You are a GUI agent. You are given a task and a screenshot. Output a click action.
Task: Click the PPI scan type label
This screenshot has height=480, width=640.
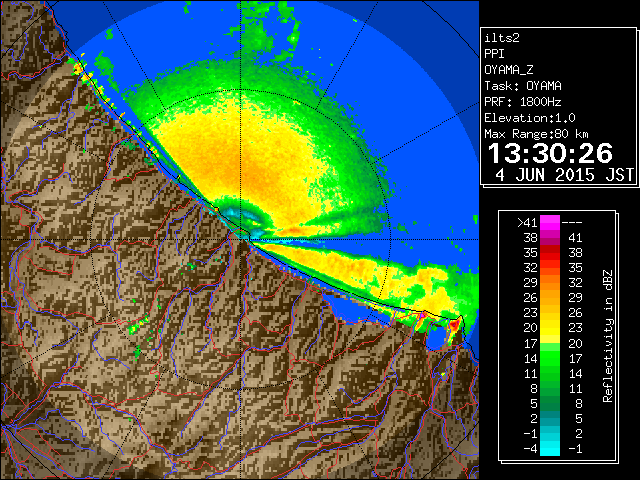pos(494,54)
